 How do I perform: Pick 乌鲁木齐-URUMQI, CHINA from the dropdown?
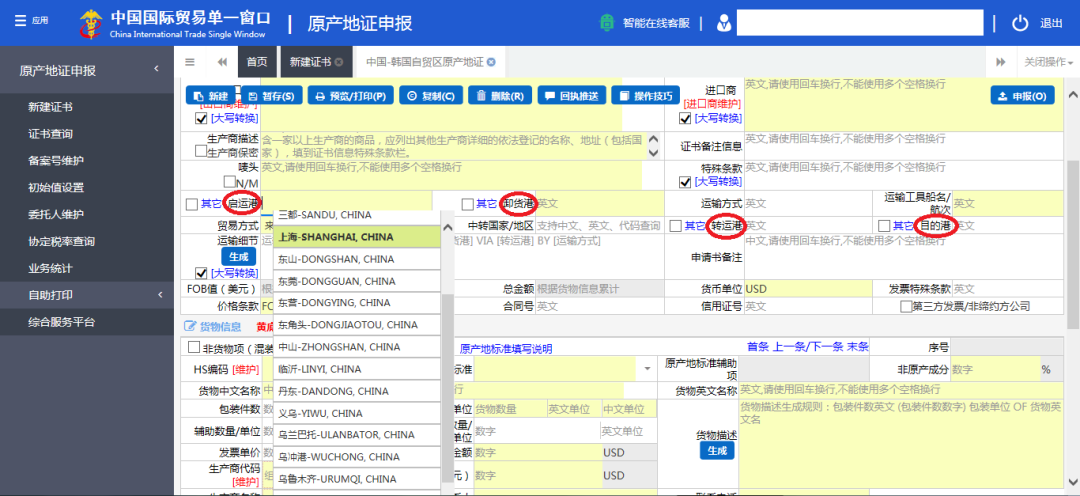tap(357, 479)
